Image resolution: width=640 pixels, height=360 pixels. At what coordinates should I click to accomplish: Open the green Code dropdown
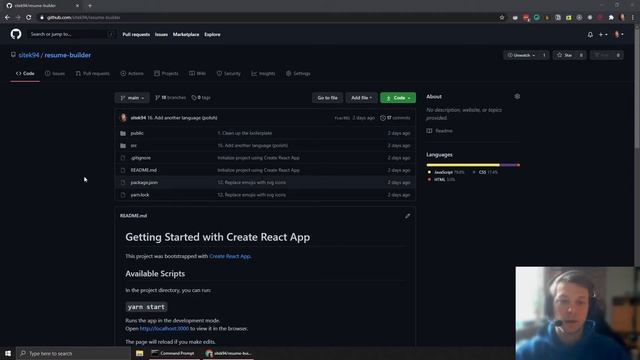pyautogui.click(x=398, y=98)
